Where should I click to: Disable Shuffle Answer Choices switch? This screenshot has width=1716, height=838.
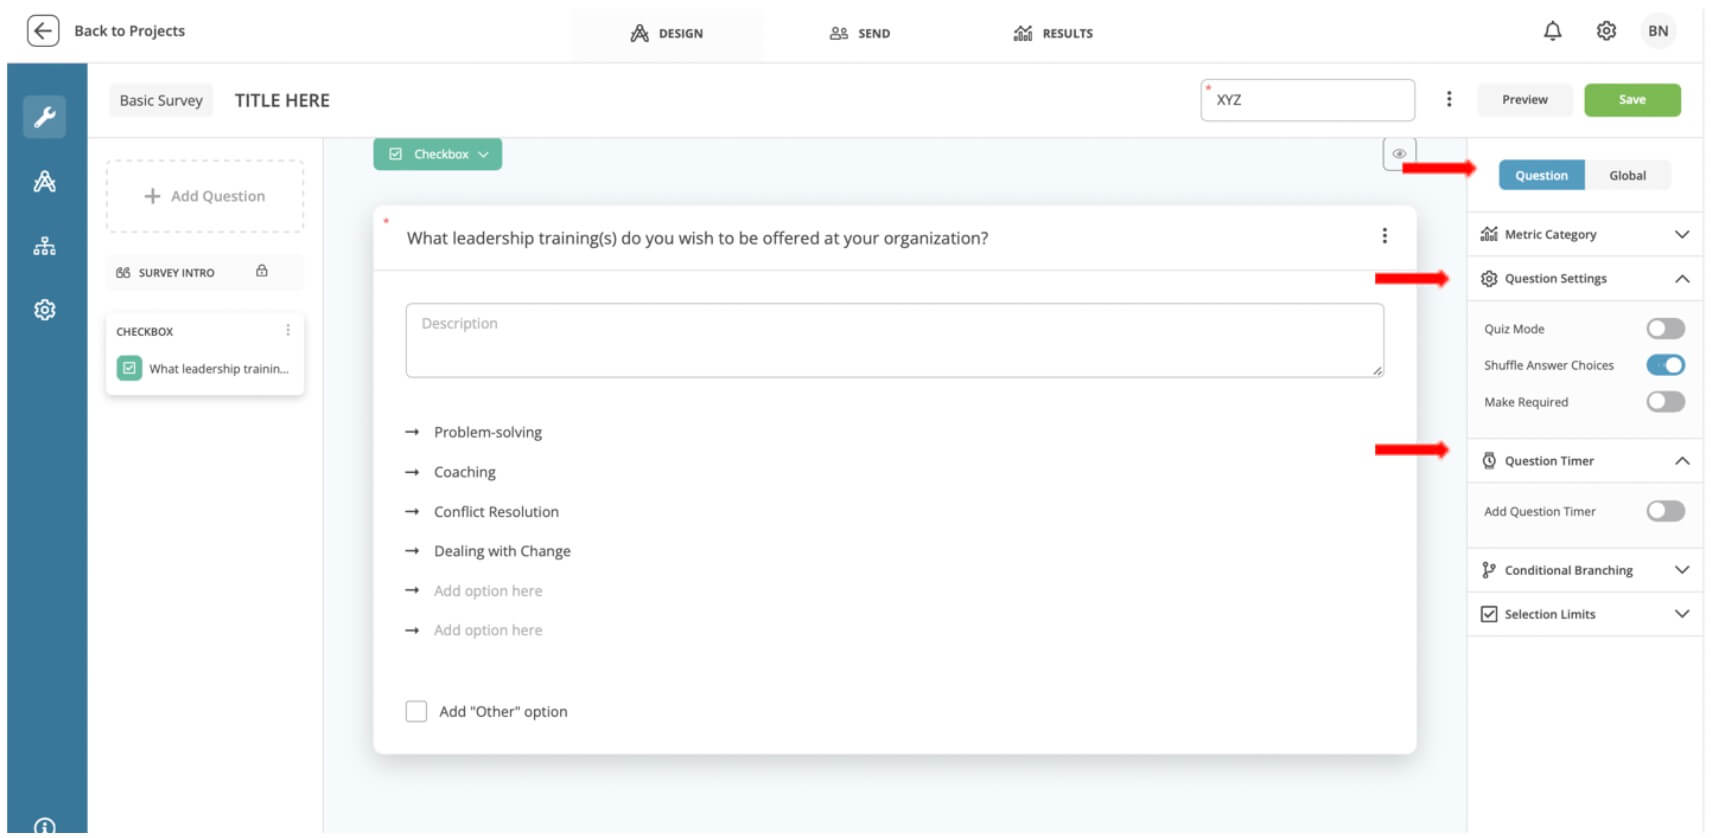click(1665, 365)
